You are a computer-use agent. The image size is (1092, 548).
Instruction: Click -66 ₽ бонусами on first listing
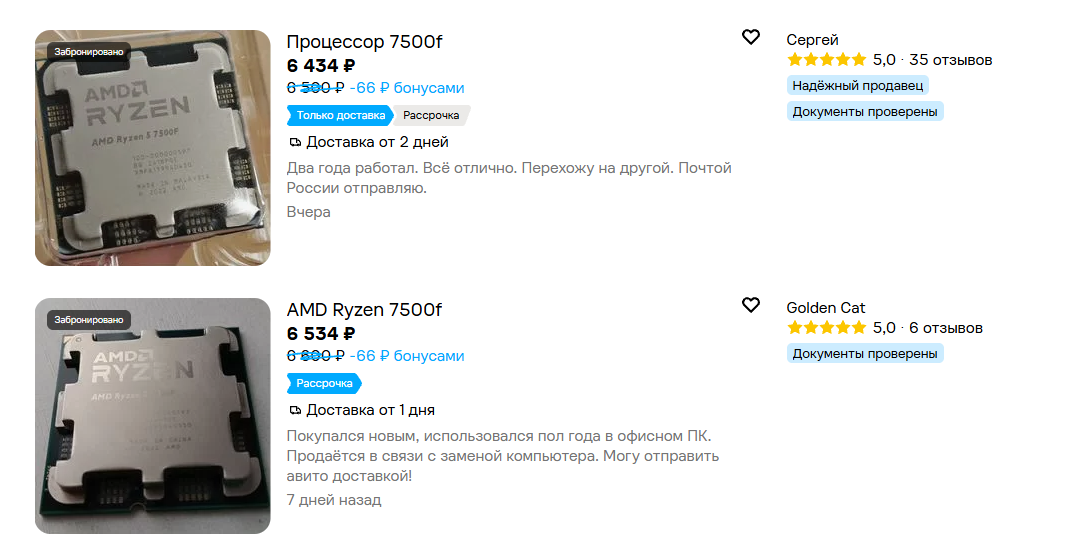pyautogui.click(x=407, y=88)
